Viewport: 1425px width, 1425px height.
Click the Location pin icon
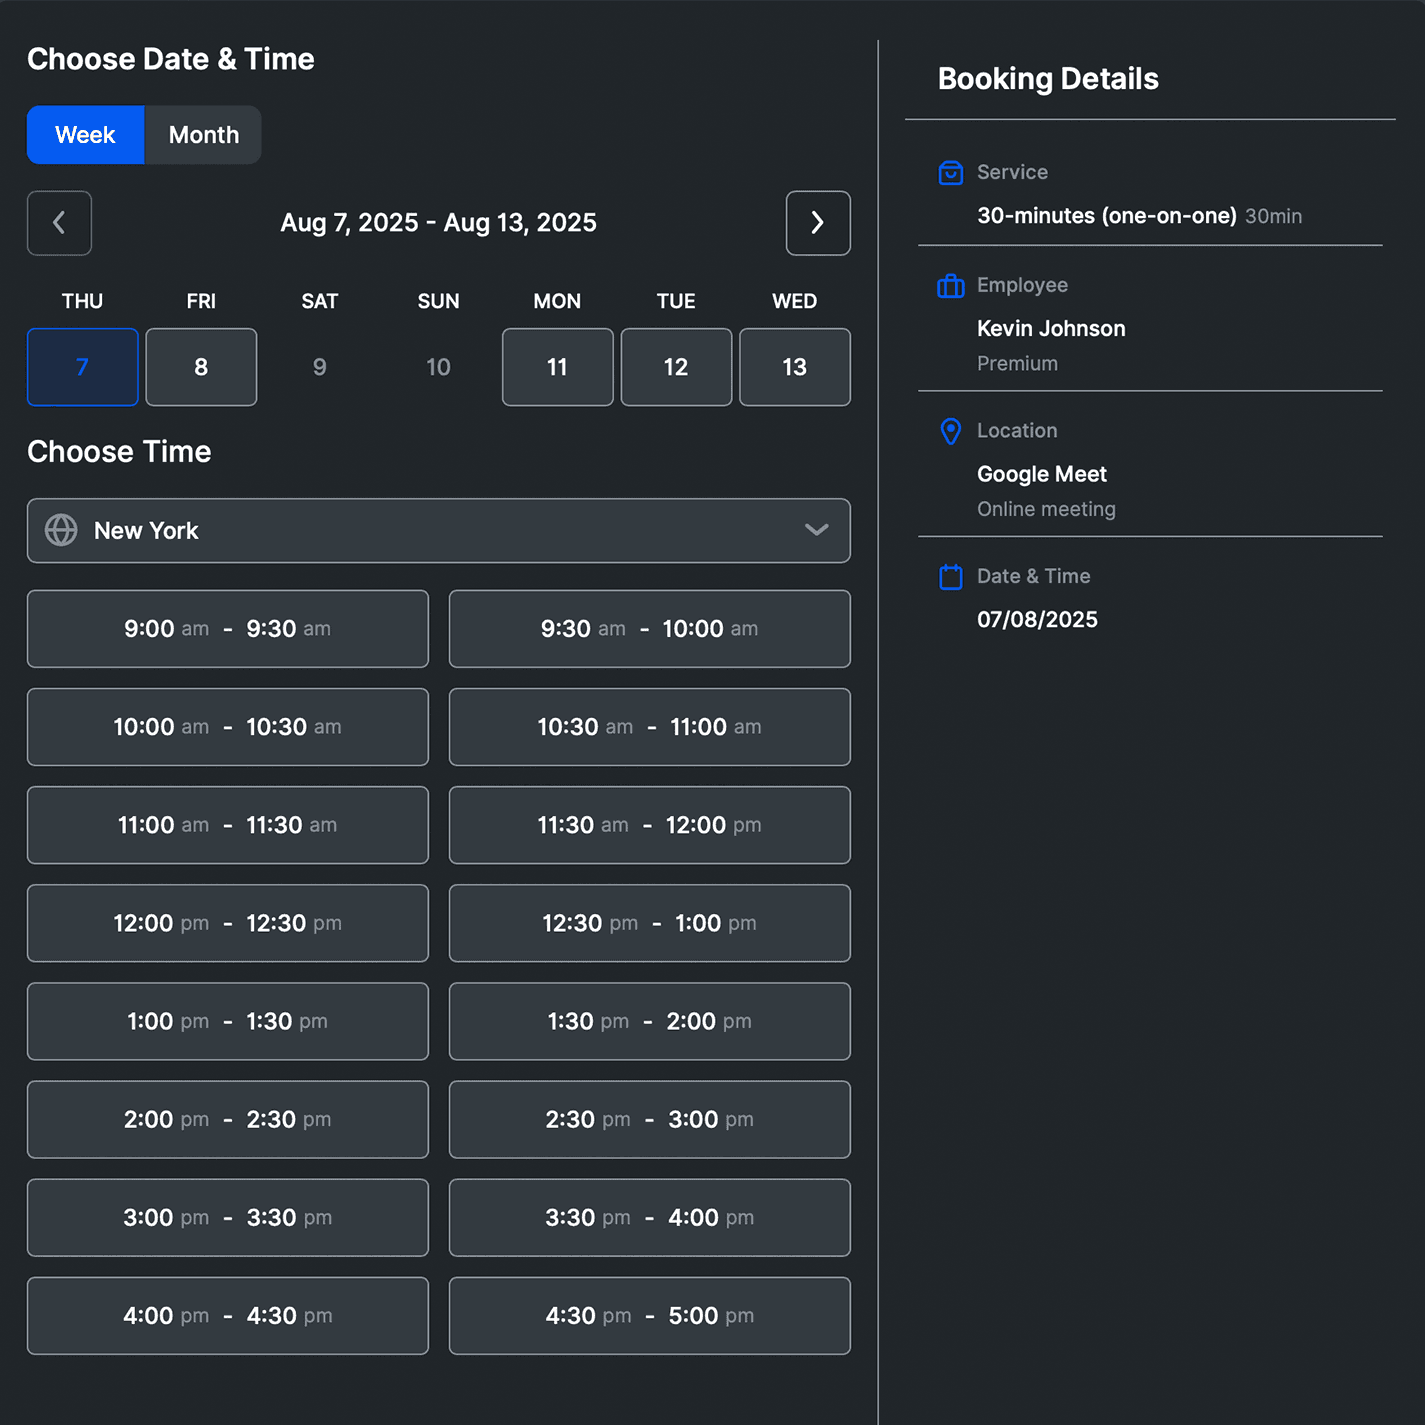(950, 431)
